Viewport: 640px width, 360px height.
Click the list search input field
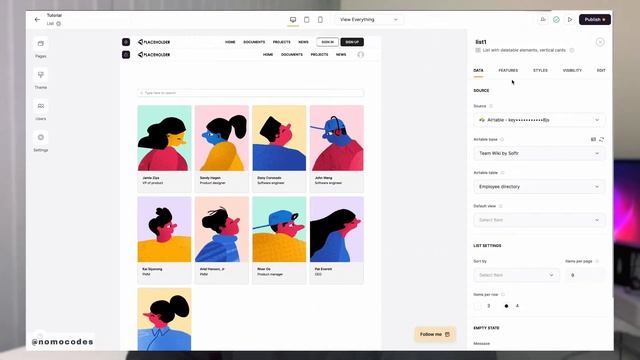pyautogui.click(x=251, y=93)
